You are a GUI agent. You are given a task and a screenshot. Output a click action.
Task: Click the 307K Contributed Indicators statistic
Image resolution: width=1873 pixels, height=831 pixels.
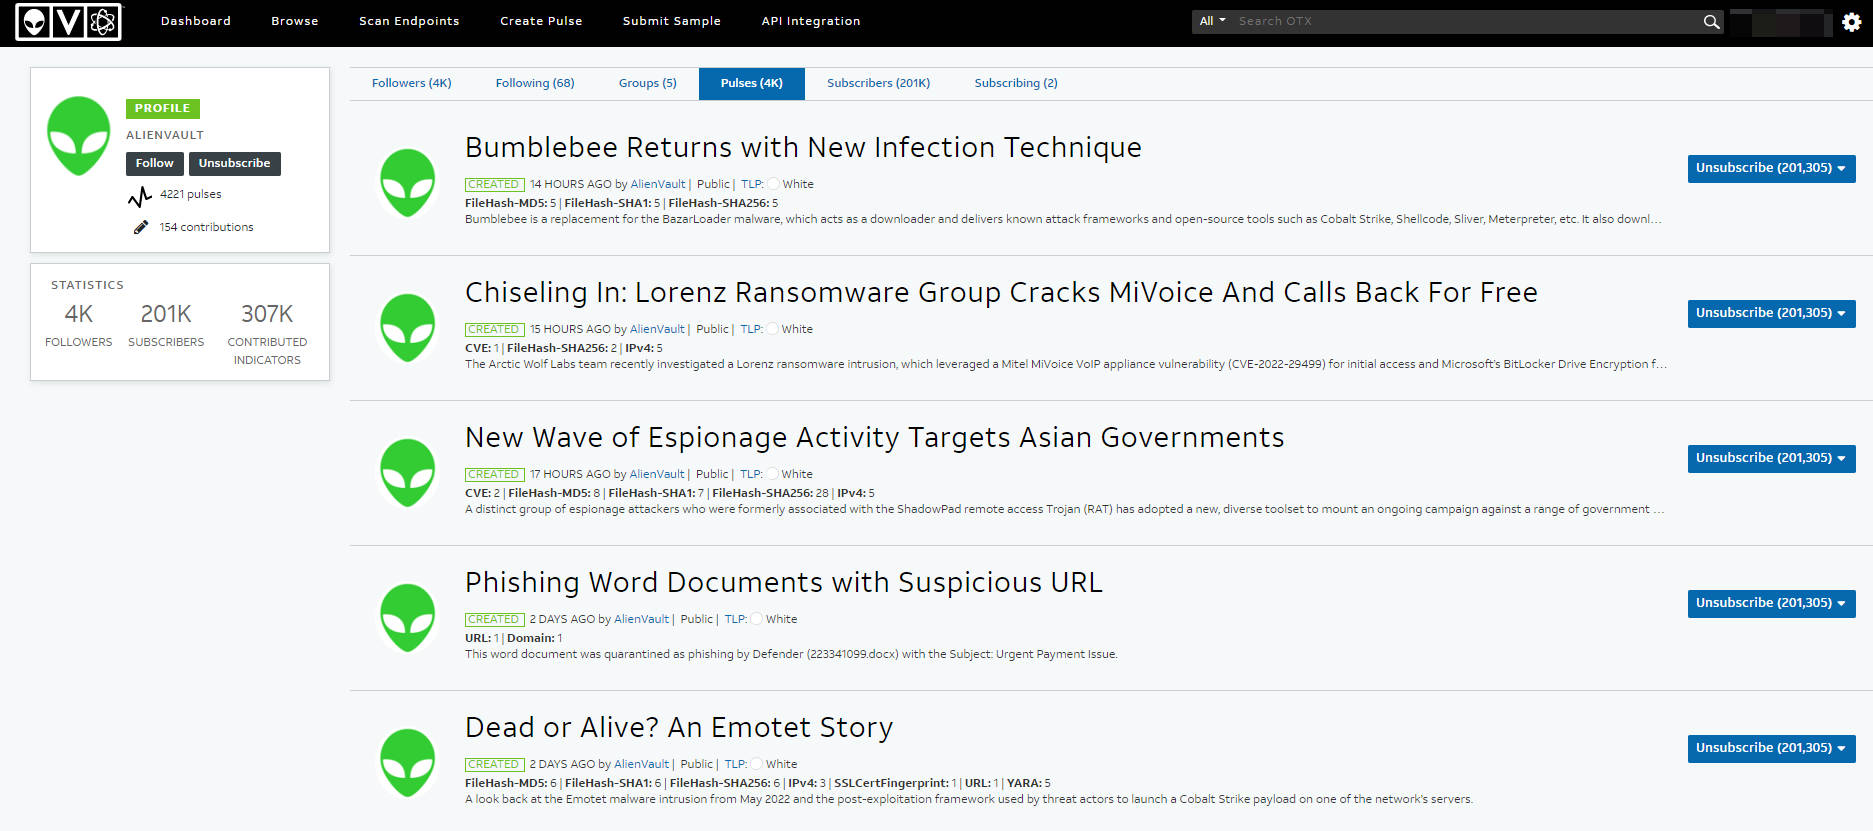click(267, 333)
